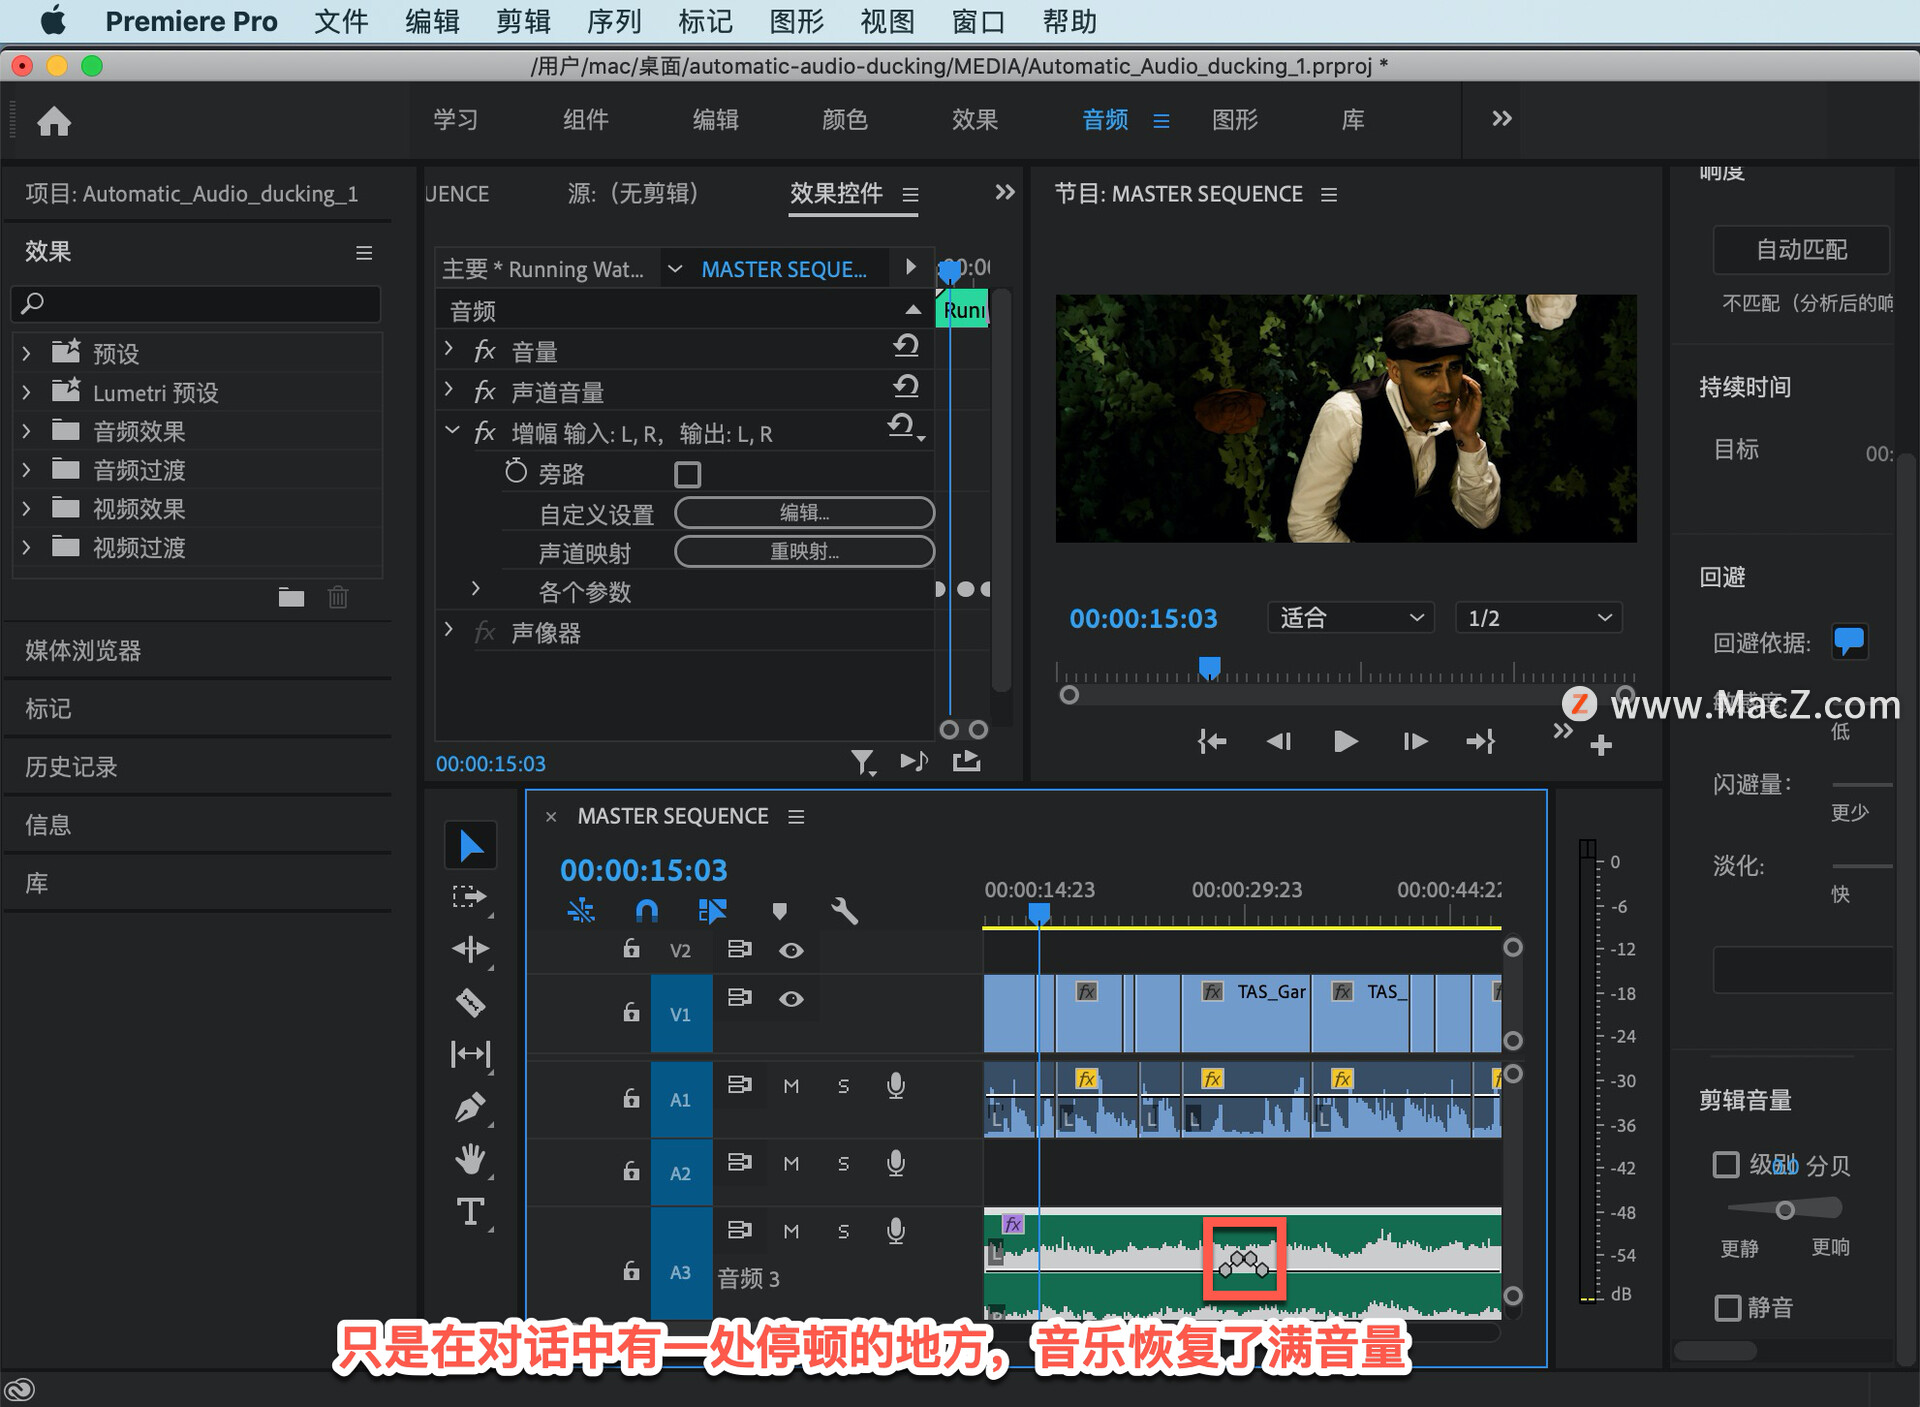Image resolution: width=1920 pixels, height=1407 pixels.
Task: Open the 序列 menu
Action: click(x=614, y=21)
